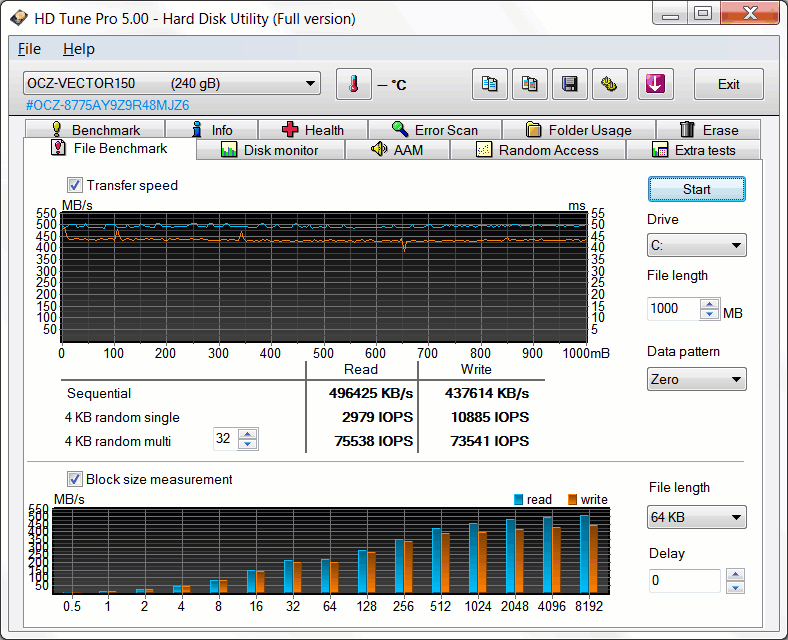The image size is (788, 640).
Task: Click the 2979 IOPS read value
Action: (x=377, y=417)
